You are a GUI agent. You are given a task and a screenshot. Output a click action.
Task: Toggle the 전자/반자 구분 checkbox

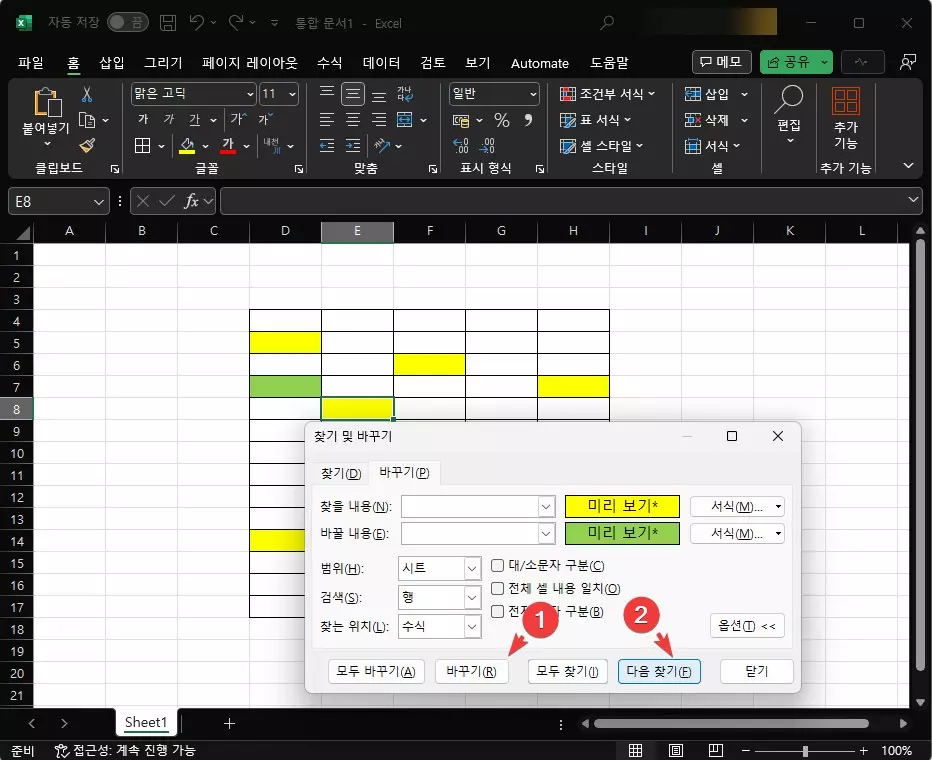pyautogui.click(x=497, y=611)
